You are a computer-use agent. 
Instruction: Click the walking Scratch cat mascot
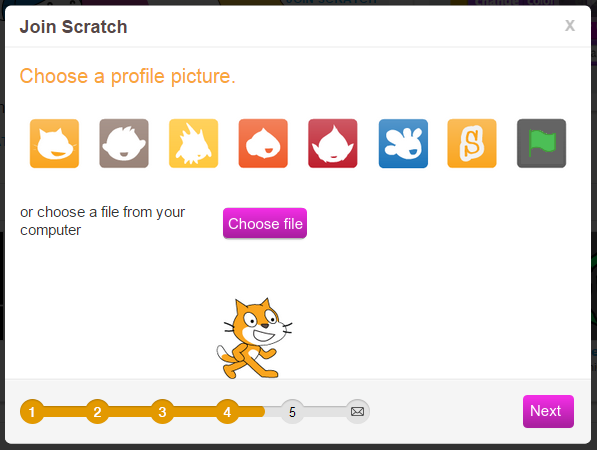click(x=254, y=338)
